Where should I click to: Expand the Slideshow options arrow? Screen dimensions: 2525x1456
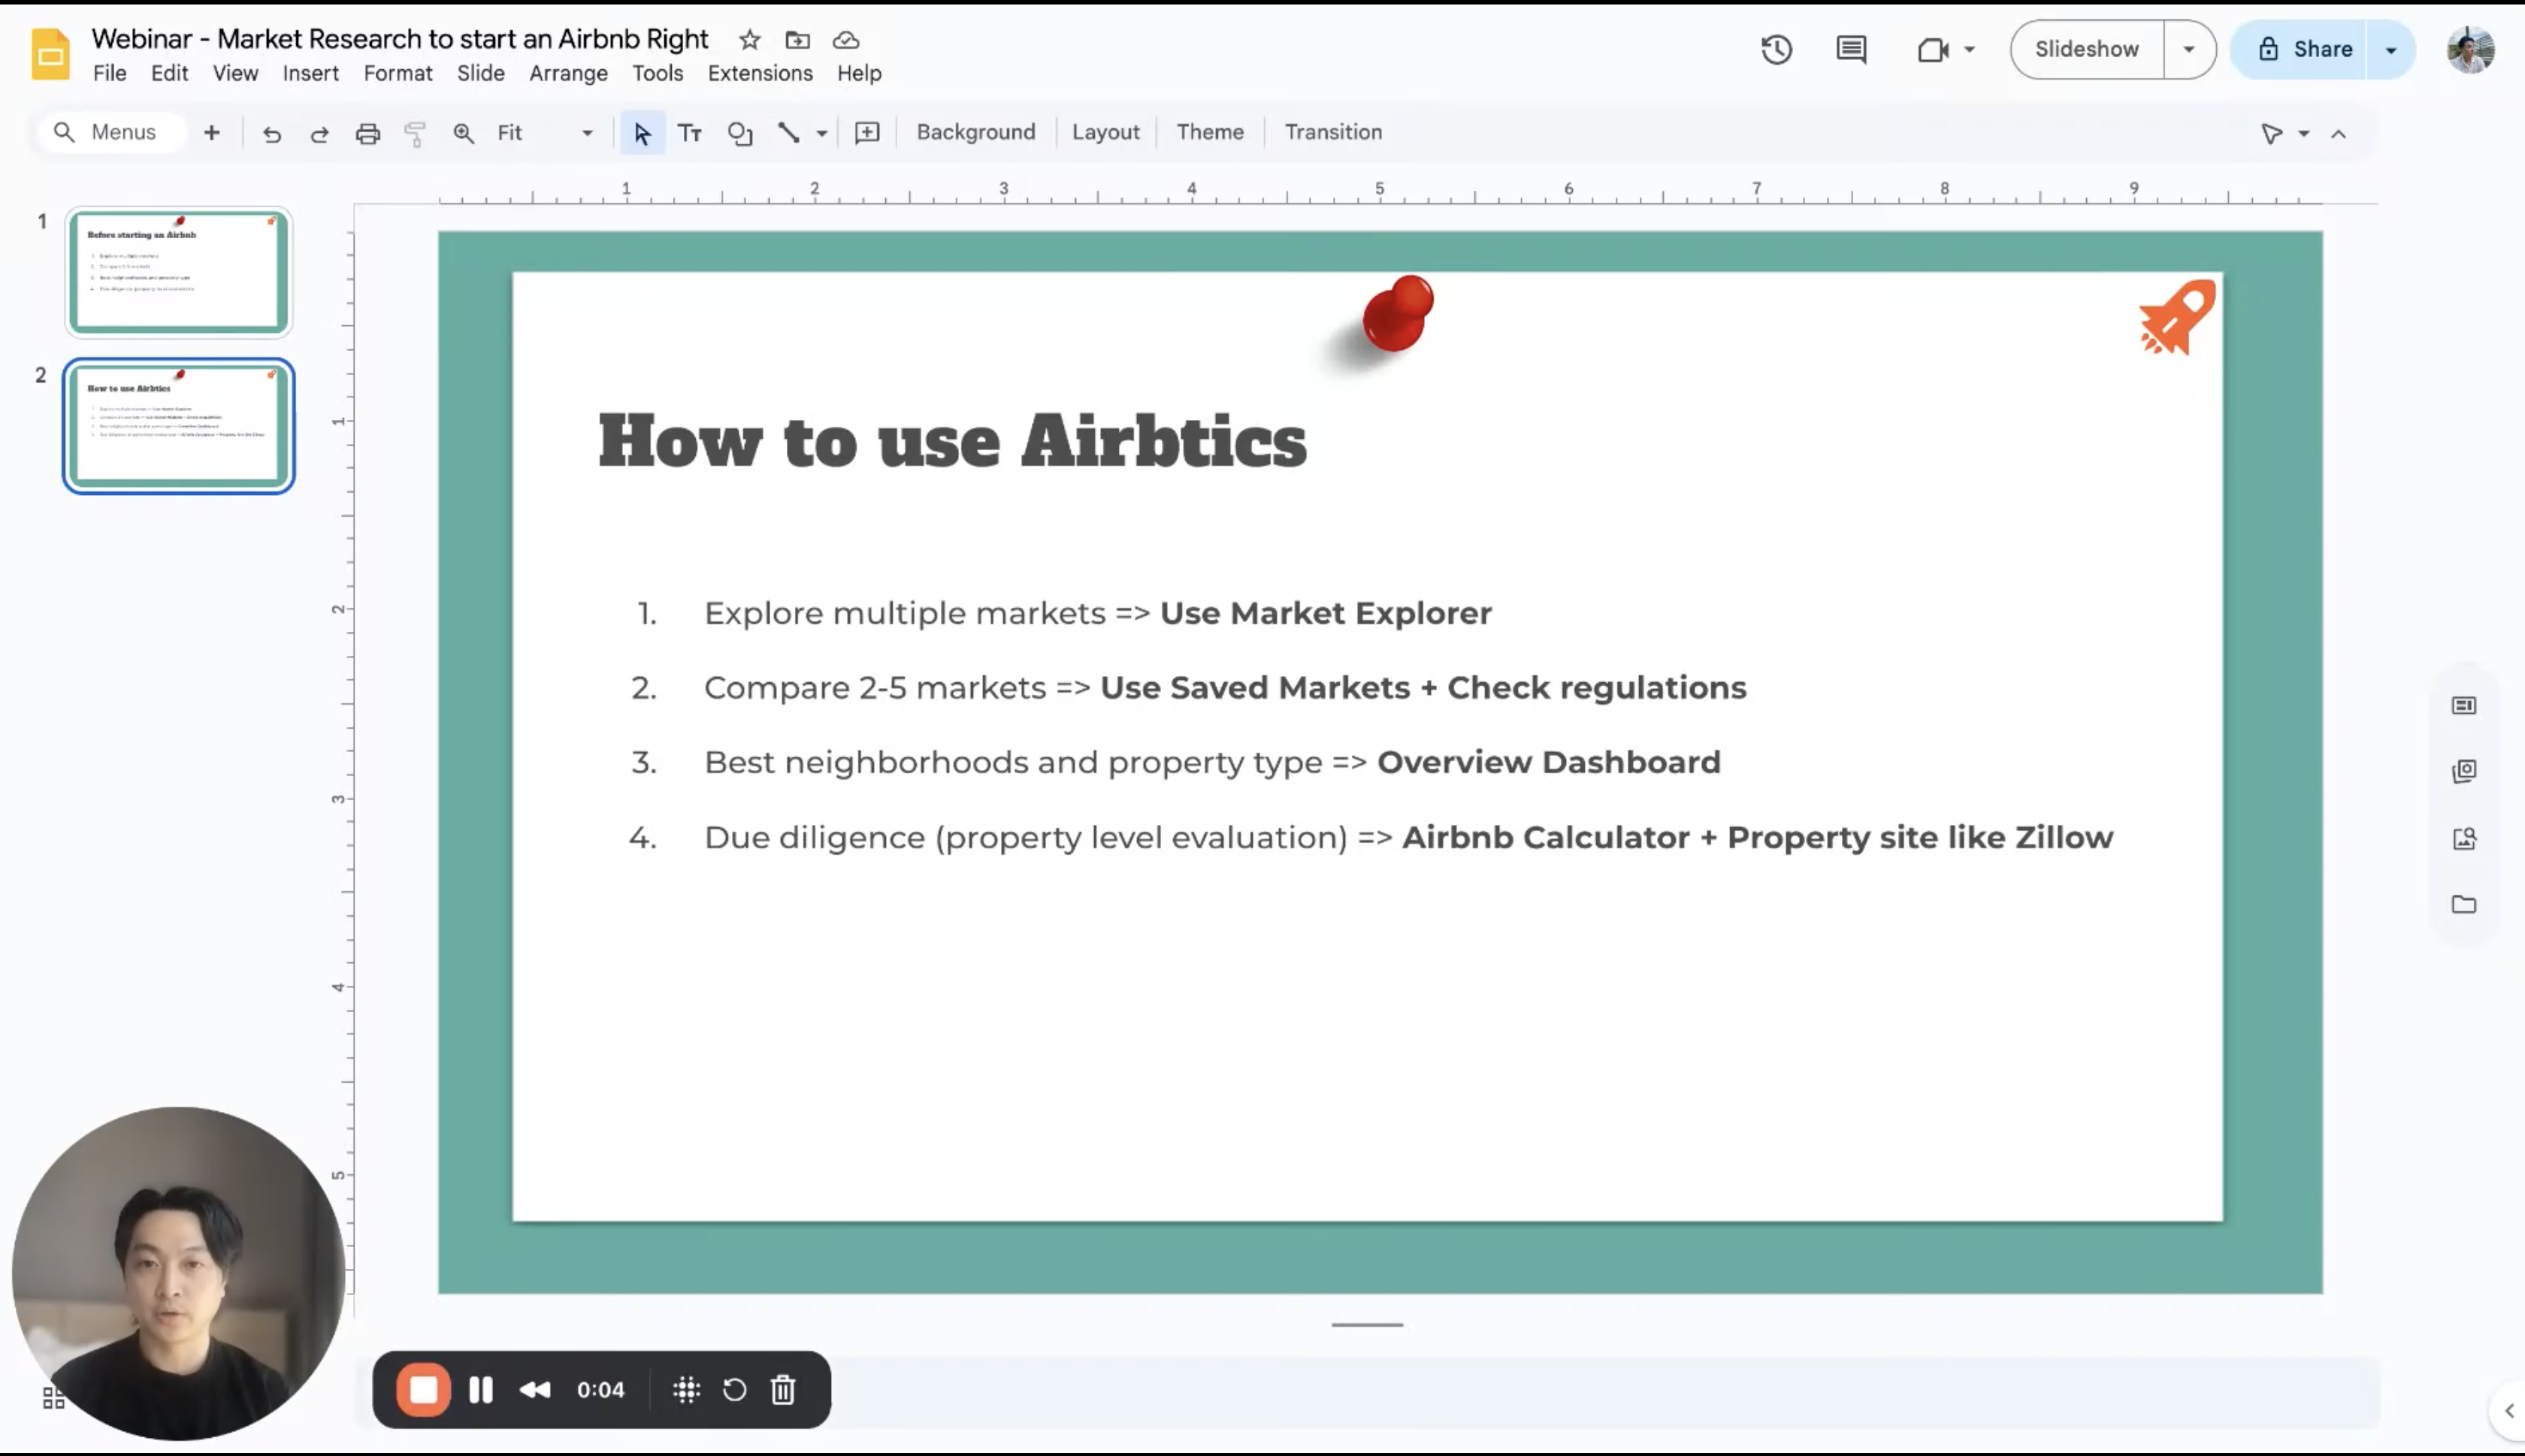tap(2188, 49)
